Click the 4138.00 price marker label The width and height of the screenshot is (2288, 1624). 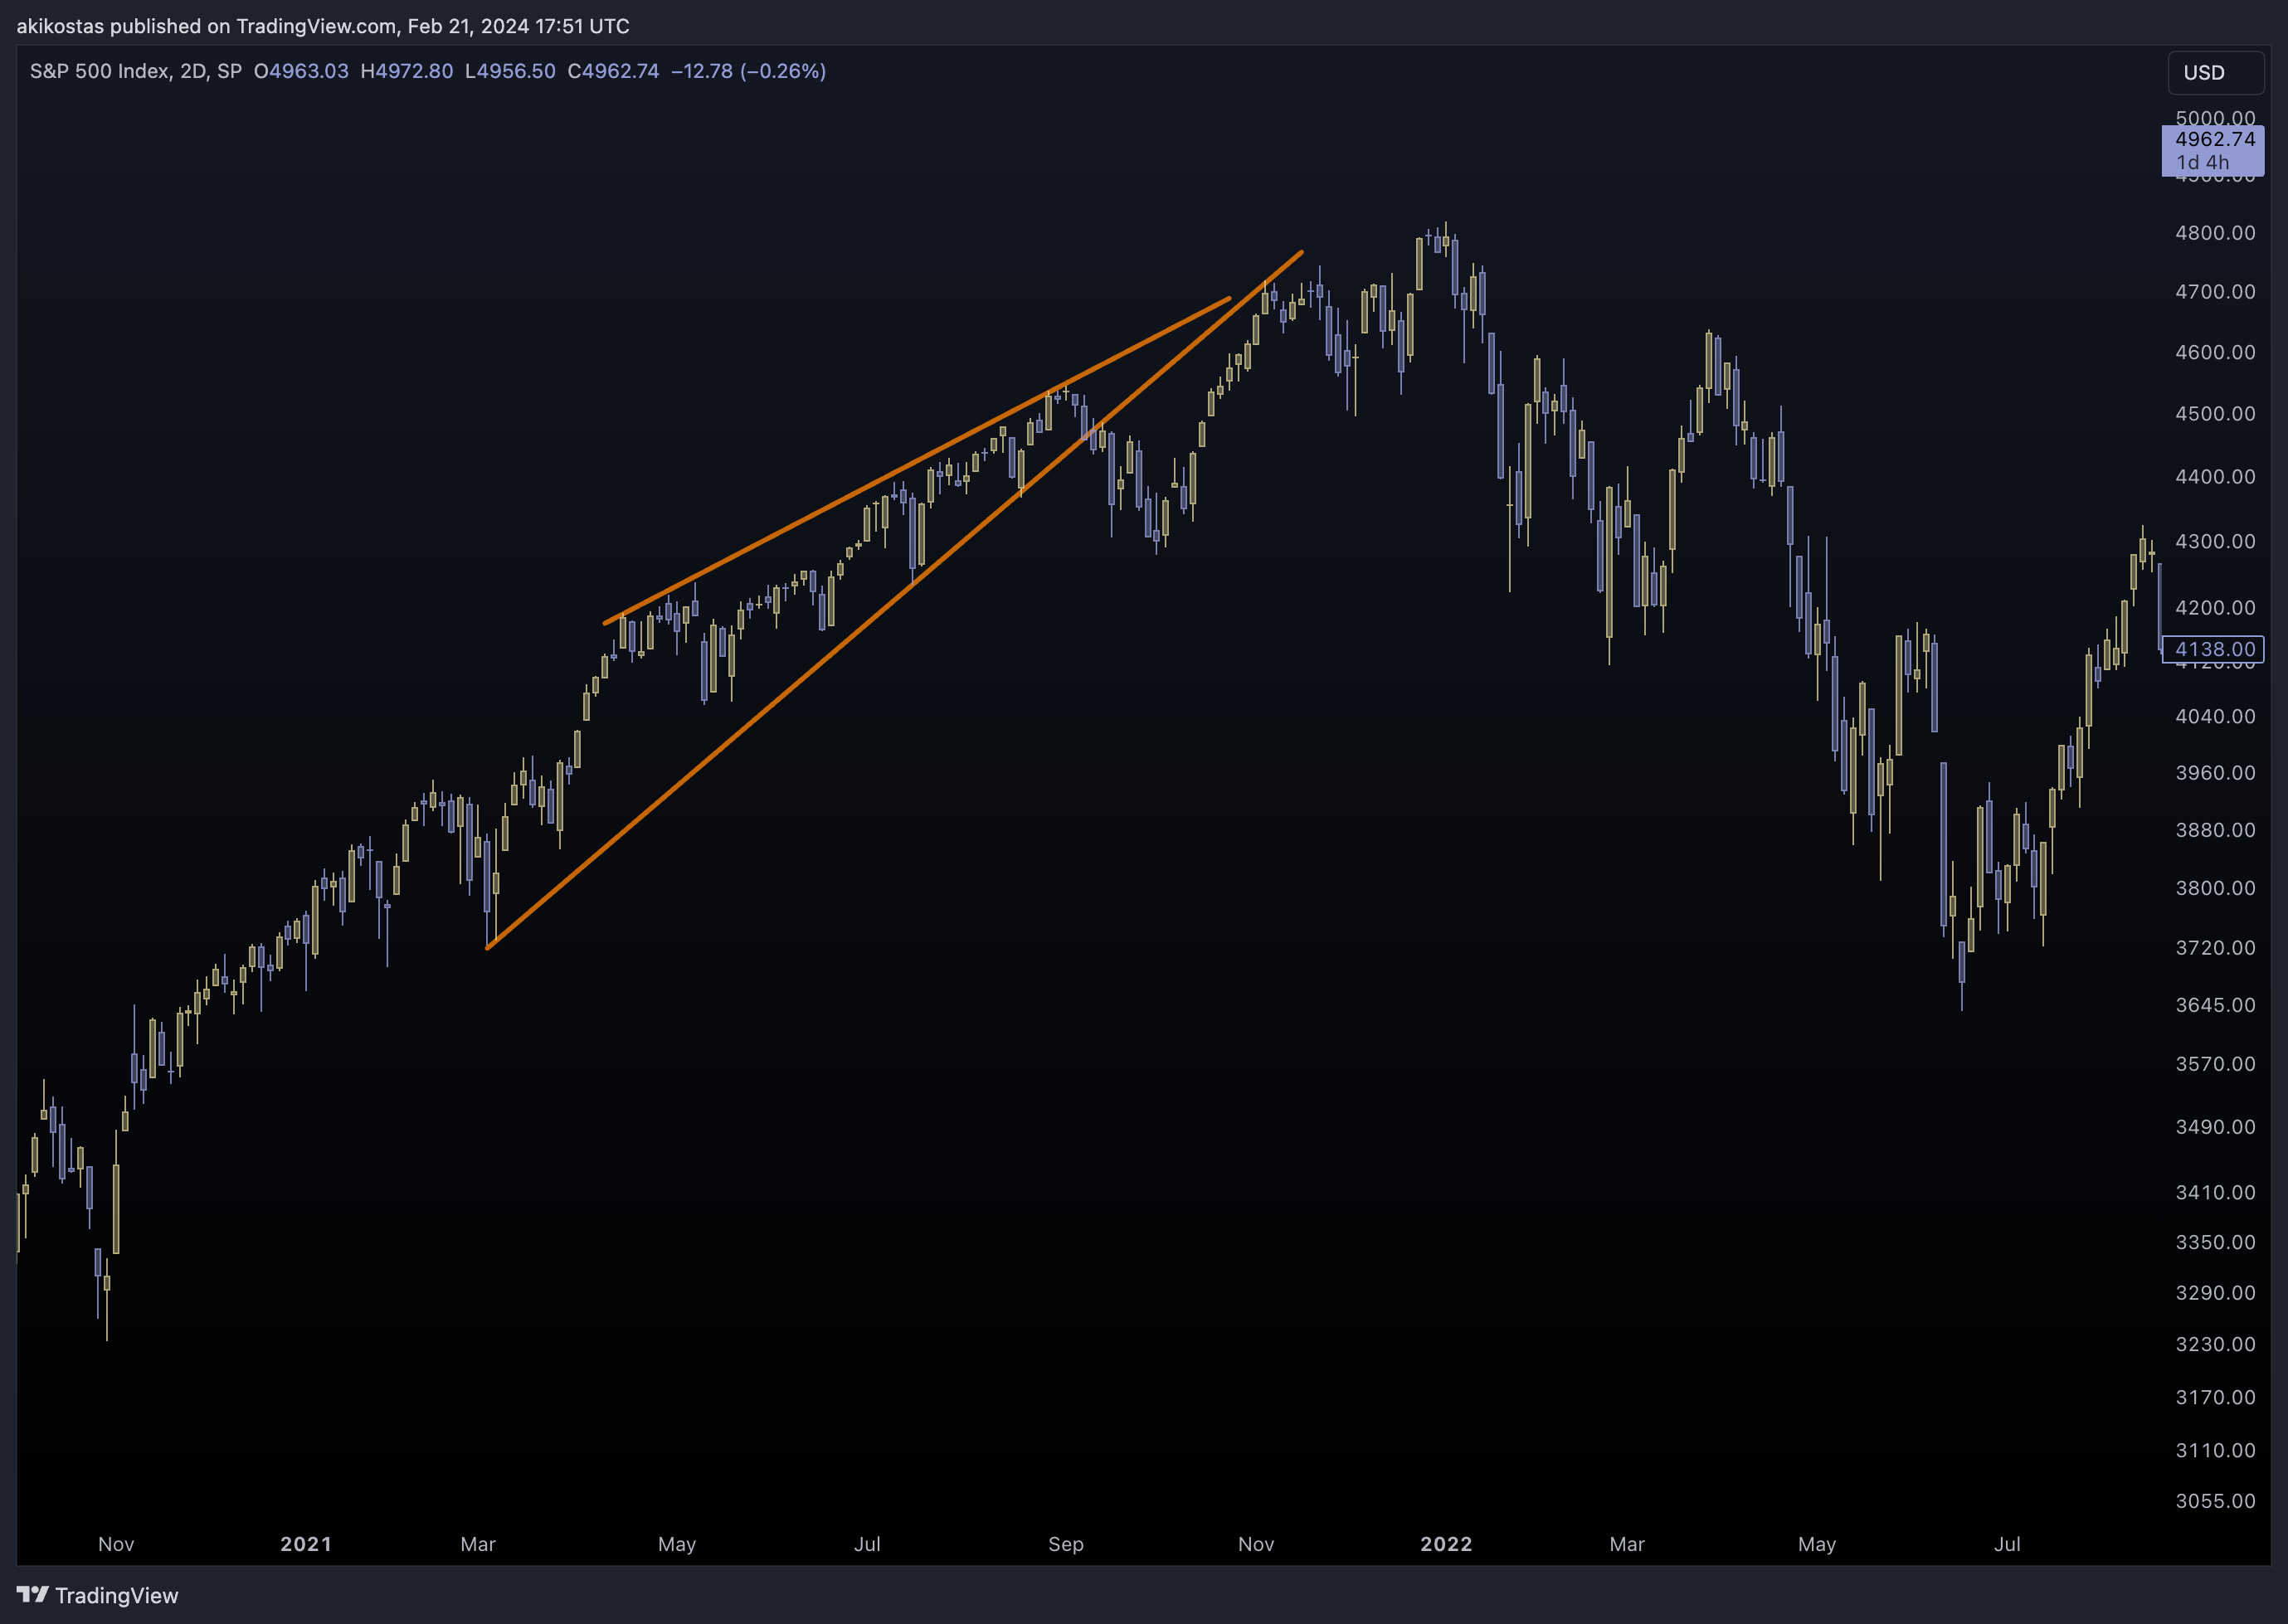point(2213,649)
